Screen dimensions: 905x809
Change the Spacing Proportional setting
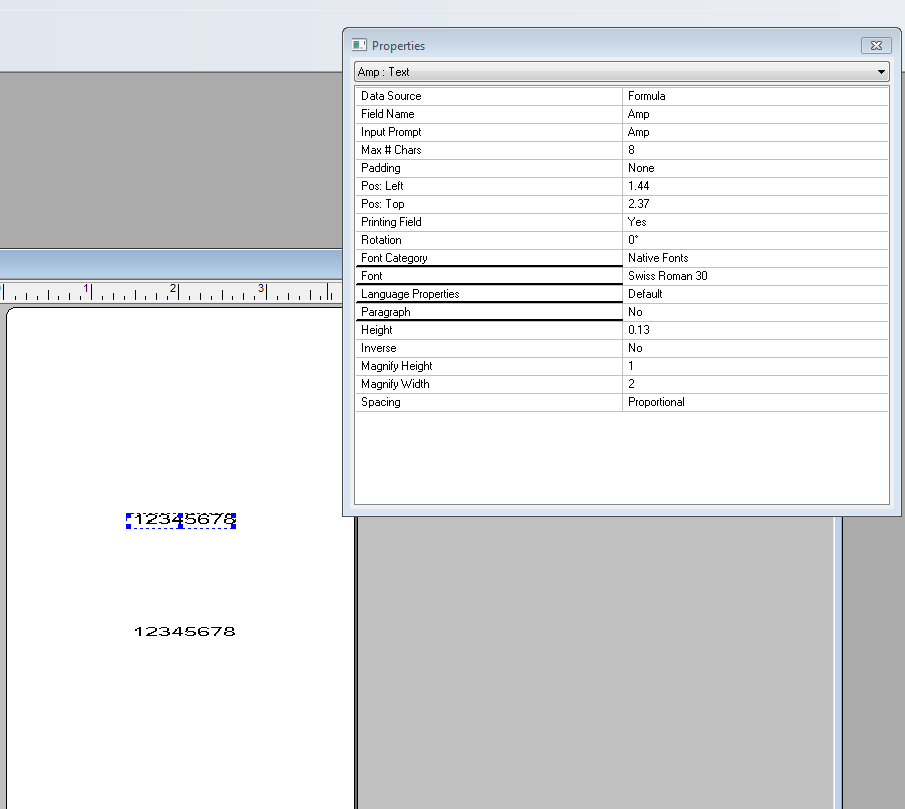pos(755,402)
